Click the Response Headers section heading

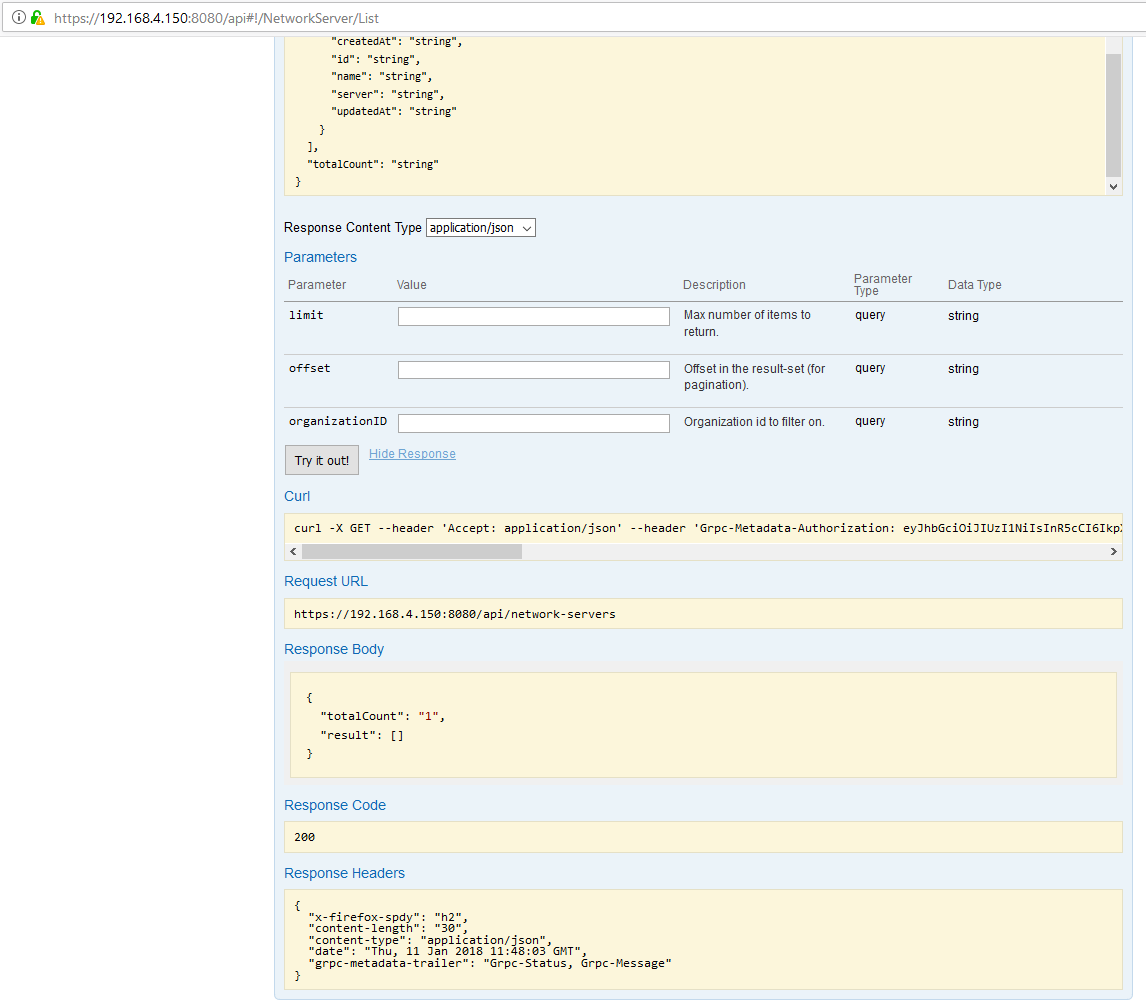(x=344, y=873)
